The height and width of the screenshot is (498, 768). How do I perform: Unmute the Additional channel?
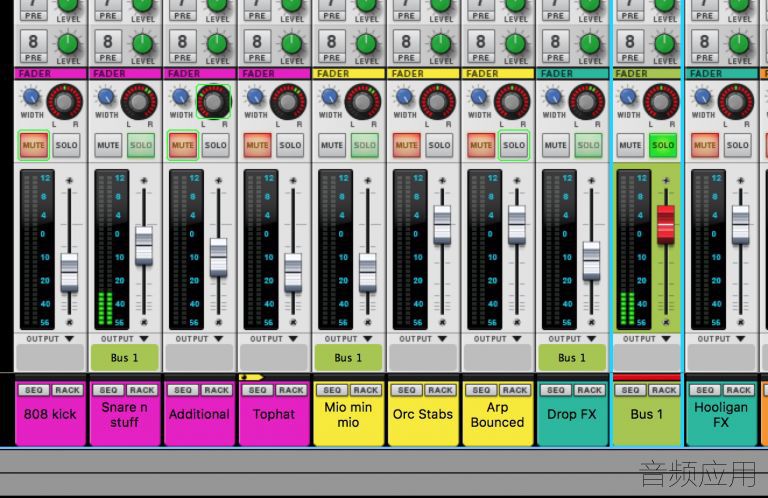tap(183, 145)
